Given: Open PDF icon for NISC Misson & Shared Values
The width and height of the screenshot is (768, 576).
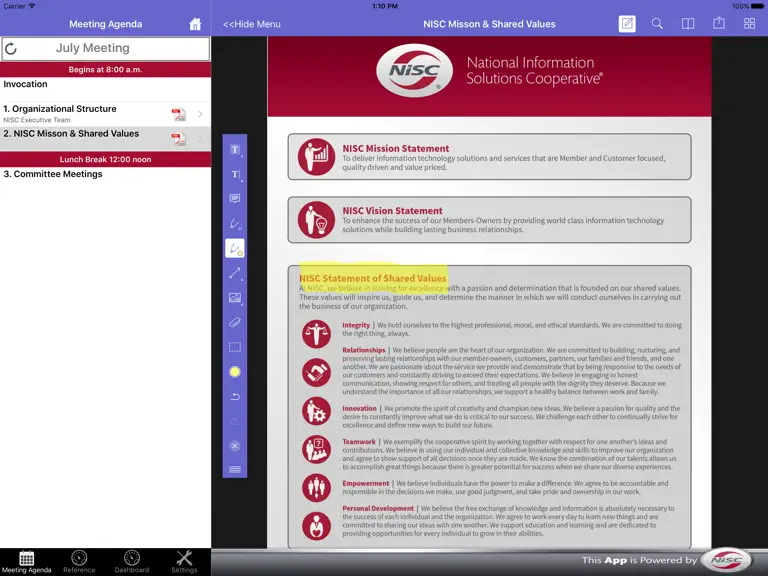Looking at the screenshot, I should [179, 139].
